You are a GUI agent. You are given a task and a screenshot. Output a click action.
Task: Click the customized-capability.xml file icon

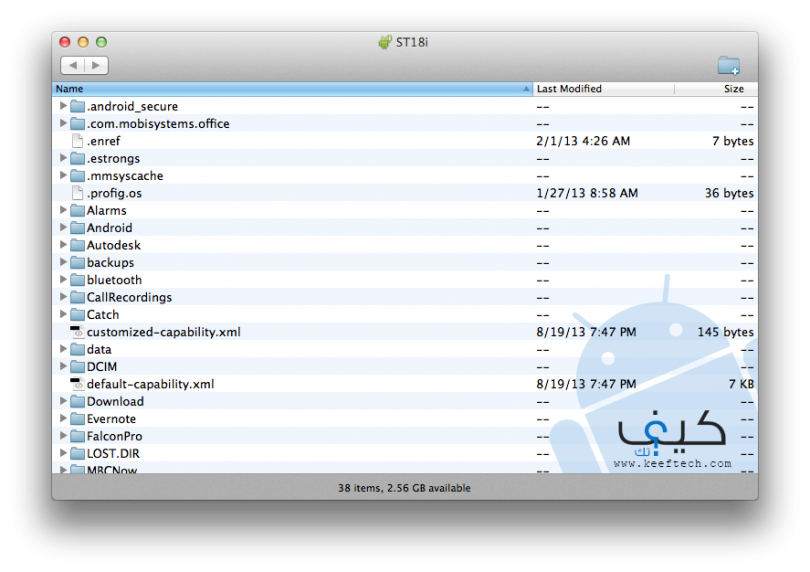coord(77,332)
